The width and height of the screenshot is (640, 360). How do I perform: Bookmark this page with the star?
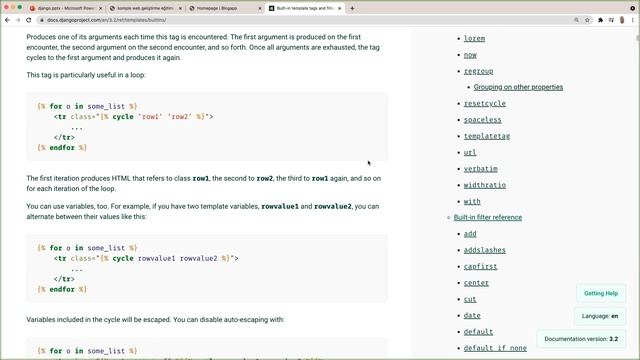(x=587, y=20)
